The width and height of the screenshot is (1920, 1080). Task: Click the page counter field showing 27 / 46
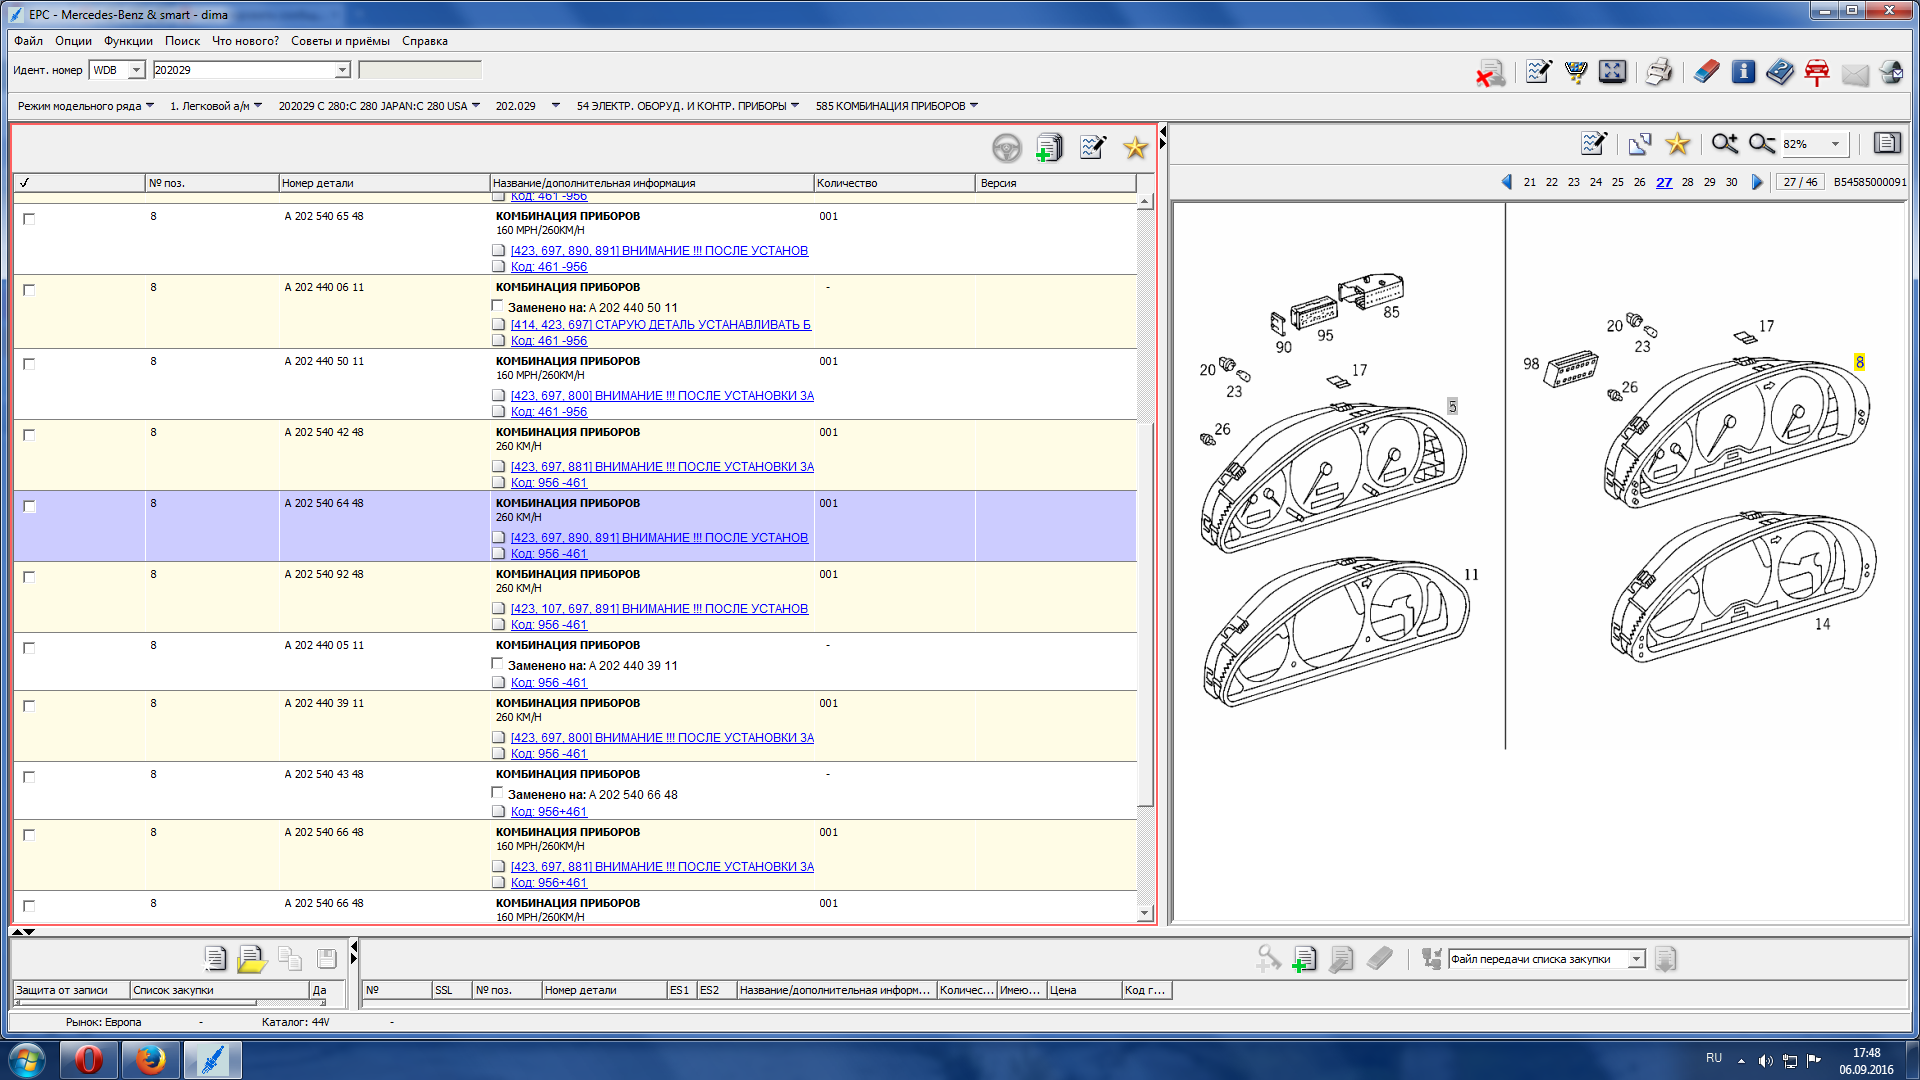1800,182
